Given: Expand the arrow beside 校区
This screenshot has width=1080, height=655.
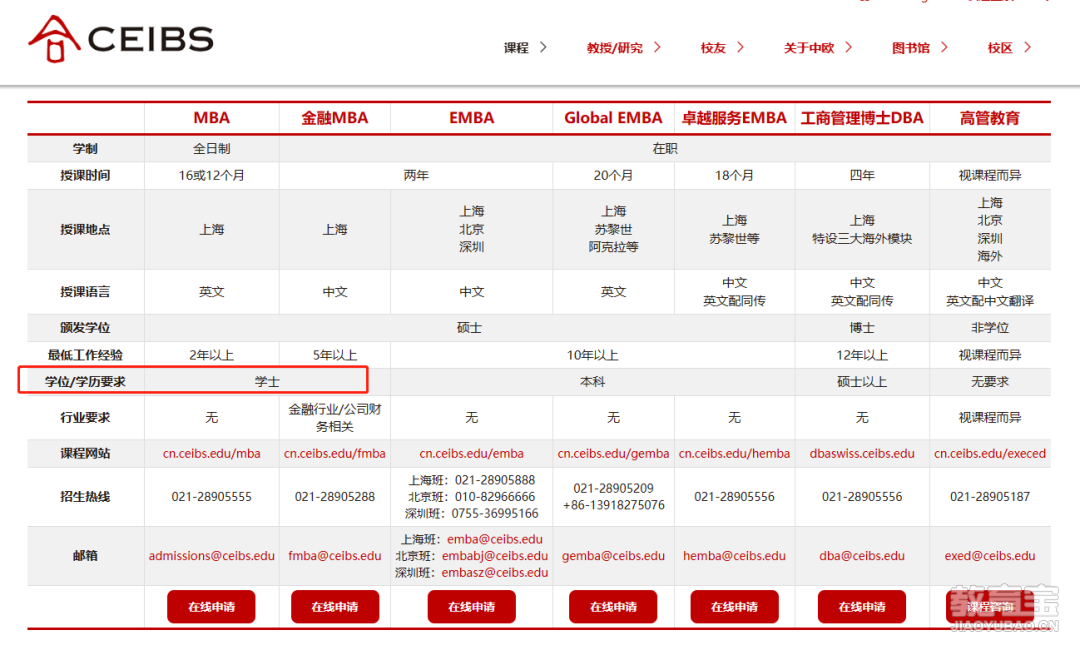Looking at the screenshot, I should pos(1028,47).
